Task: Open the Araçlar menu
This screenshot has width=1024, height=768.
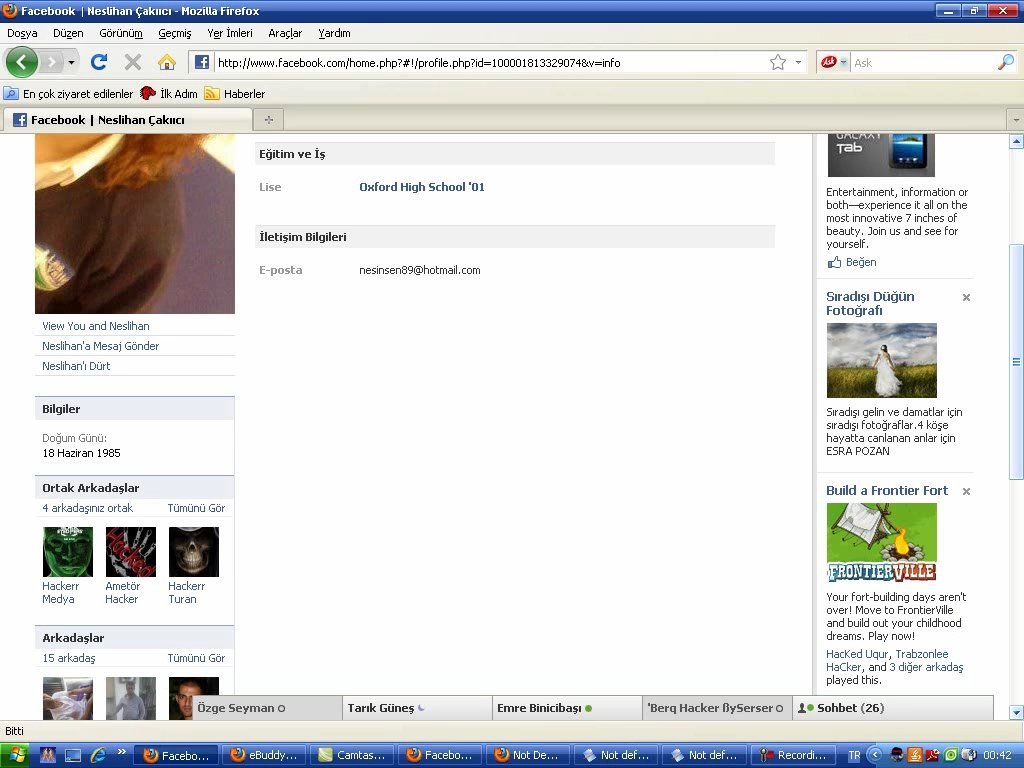Action: (285, 33)
